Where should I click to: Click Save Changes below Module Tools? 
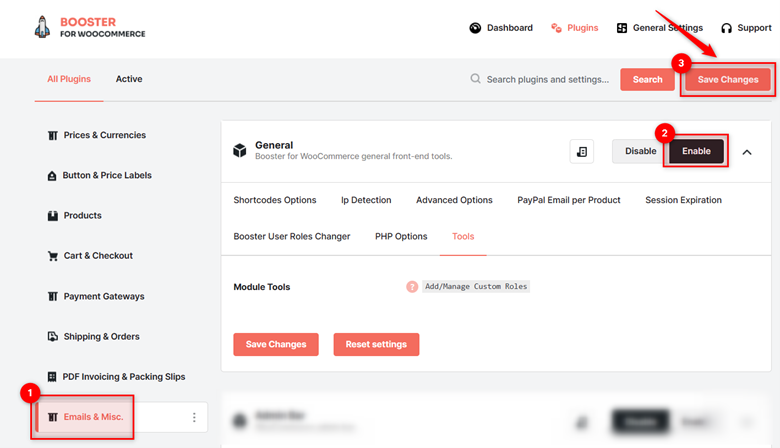pyautogui.click(x=276, y=345)
